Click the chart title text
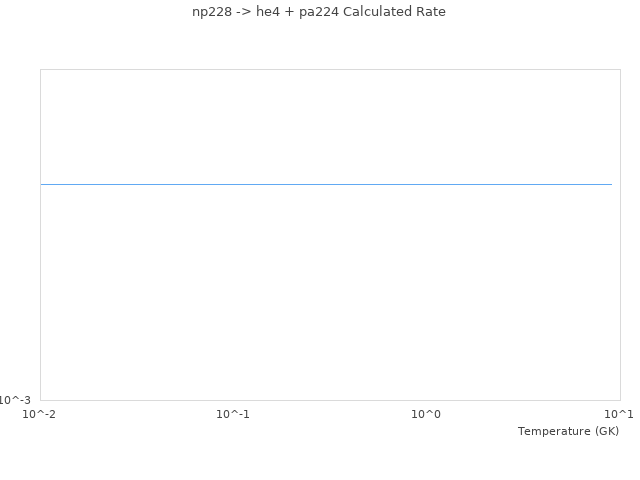The width and height of the screenshot is (640, 480). tap(319, 12)
